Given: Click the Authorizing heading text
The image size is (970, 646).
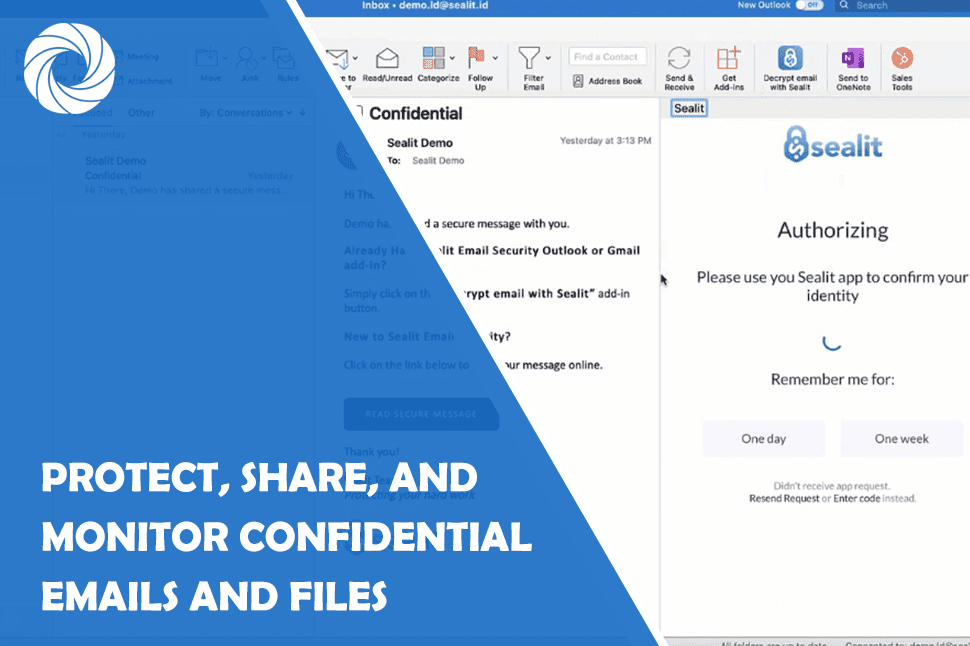Looking at the screenshot, I should [x=833, y=231].
